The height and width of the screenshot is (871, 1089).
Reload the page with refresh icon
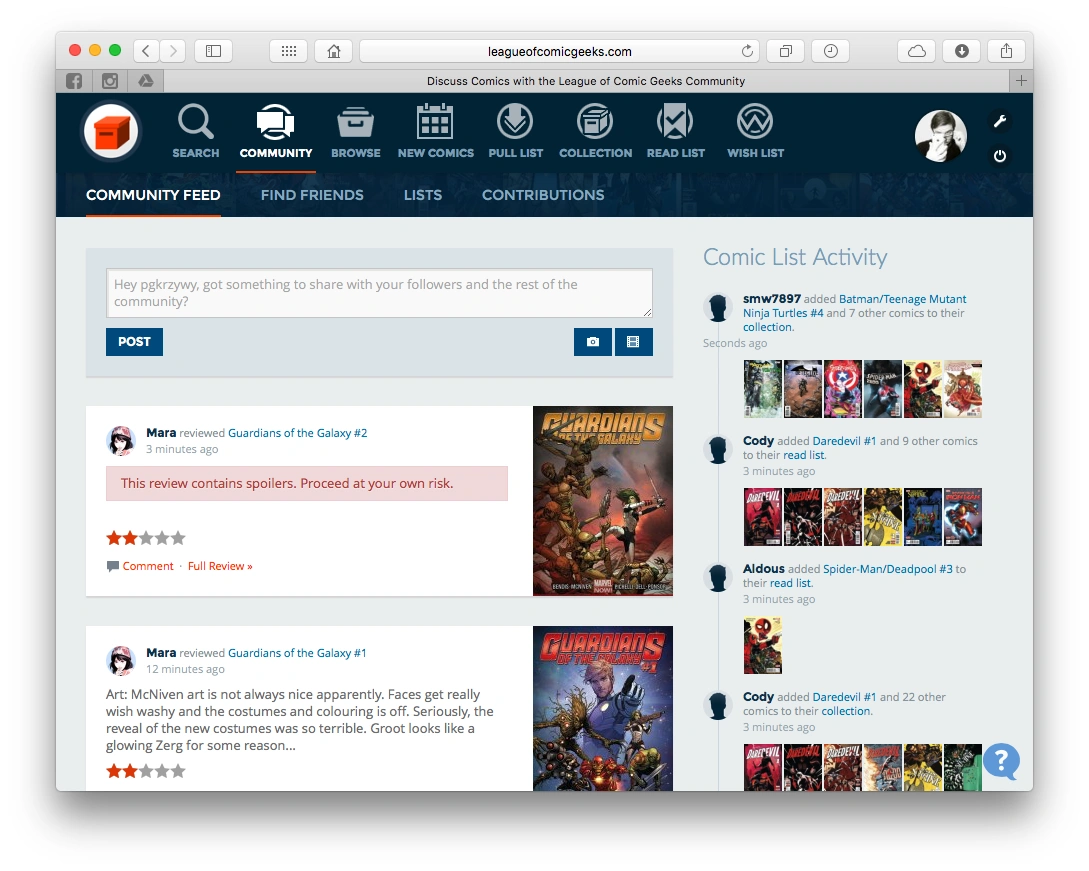coord(747,51)
